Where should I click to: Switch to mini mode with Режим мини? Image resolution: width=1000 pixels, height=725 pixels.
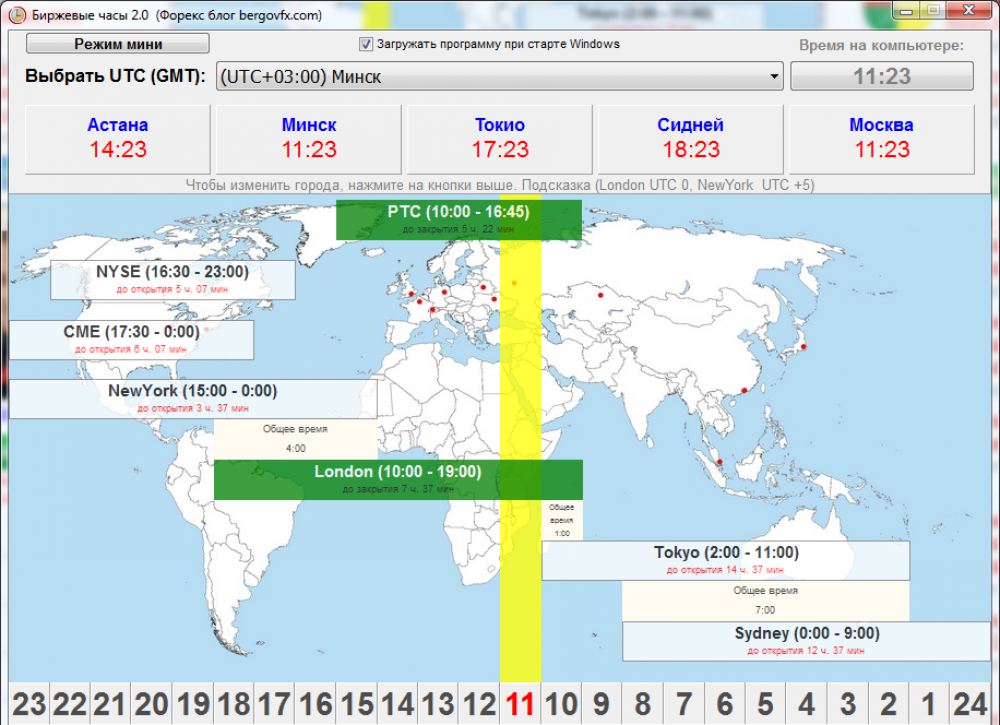118,44
